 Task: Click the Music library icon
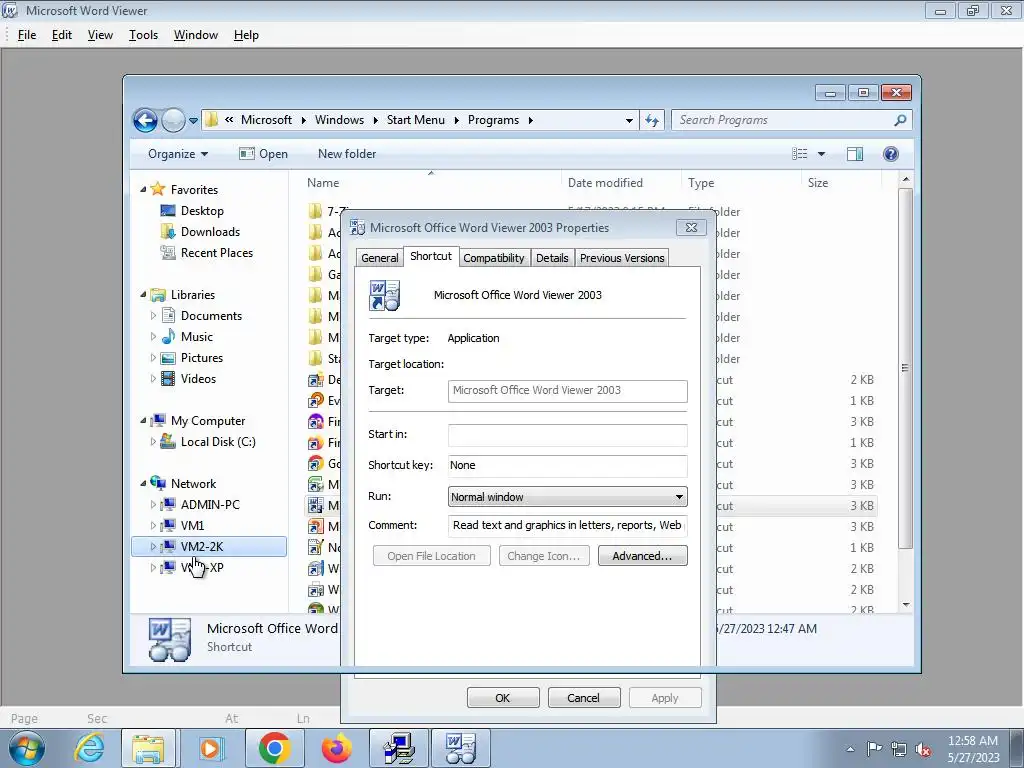[x=168, y=337]
